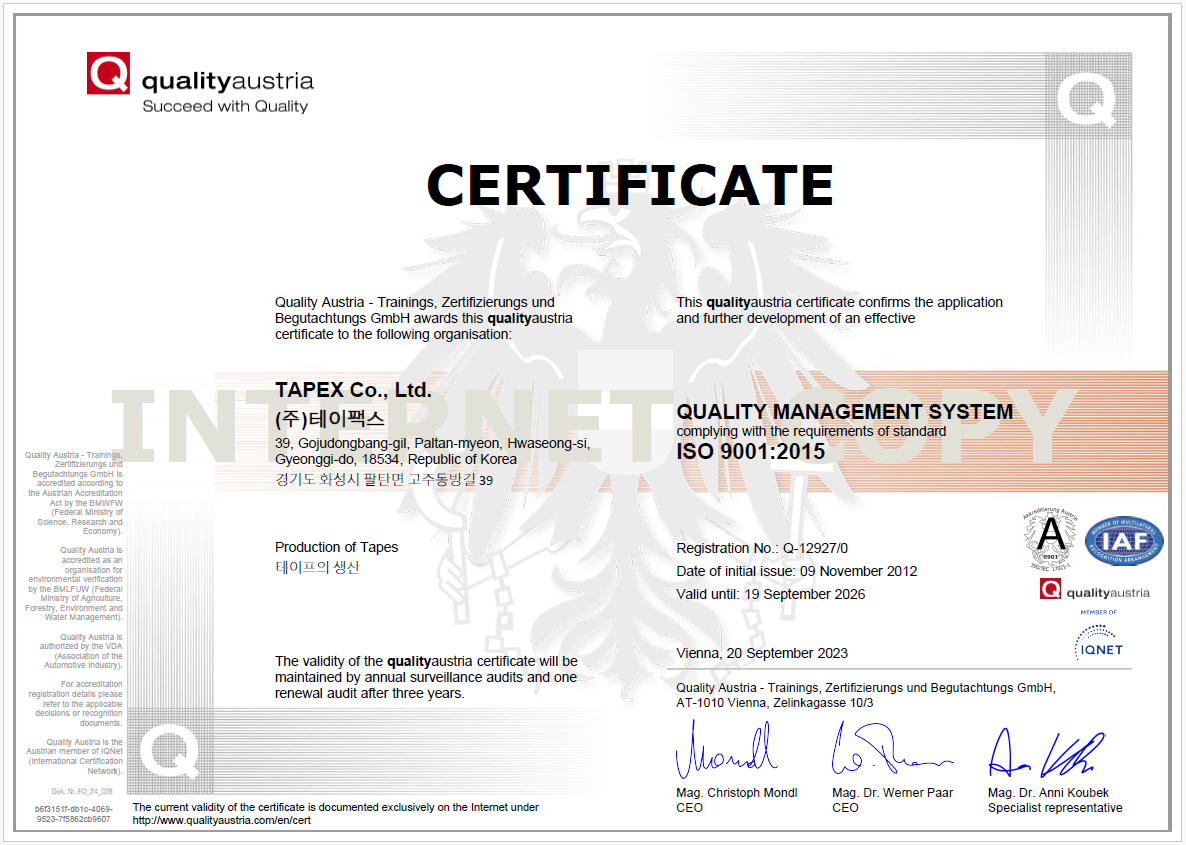Screen dimensions: 1186x845
Task: Click the certificate ID starting b6f3151f-db1c-4069
Action: pyautogui.click(x=73, y=814)
